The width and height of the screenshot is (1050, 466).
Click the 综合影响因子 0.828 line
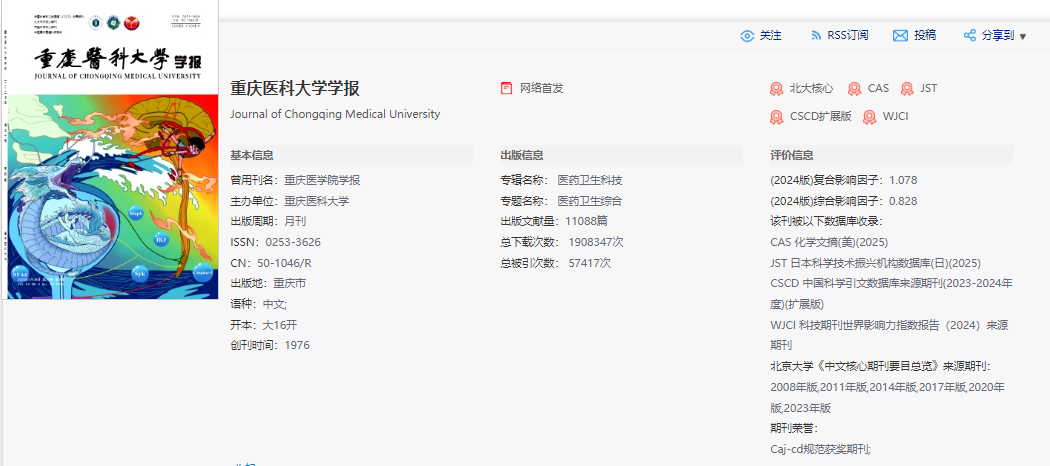pyautogui.click(x=844, y=201)
